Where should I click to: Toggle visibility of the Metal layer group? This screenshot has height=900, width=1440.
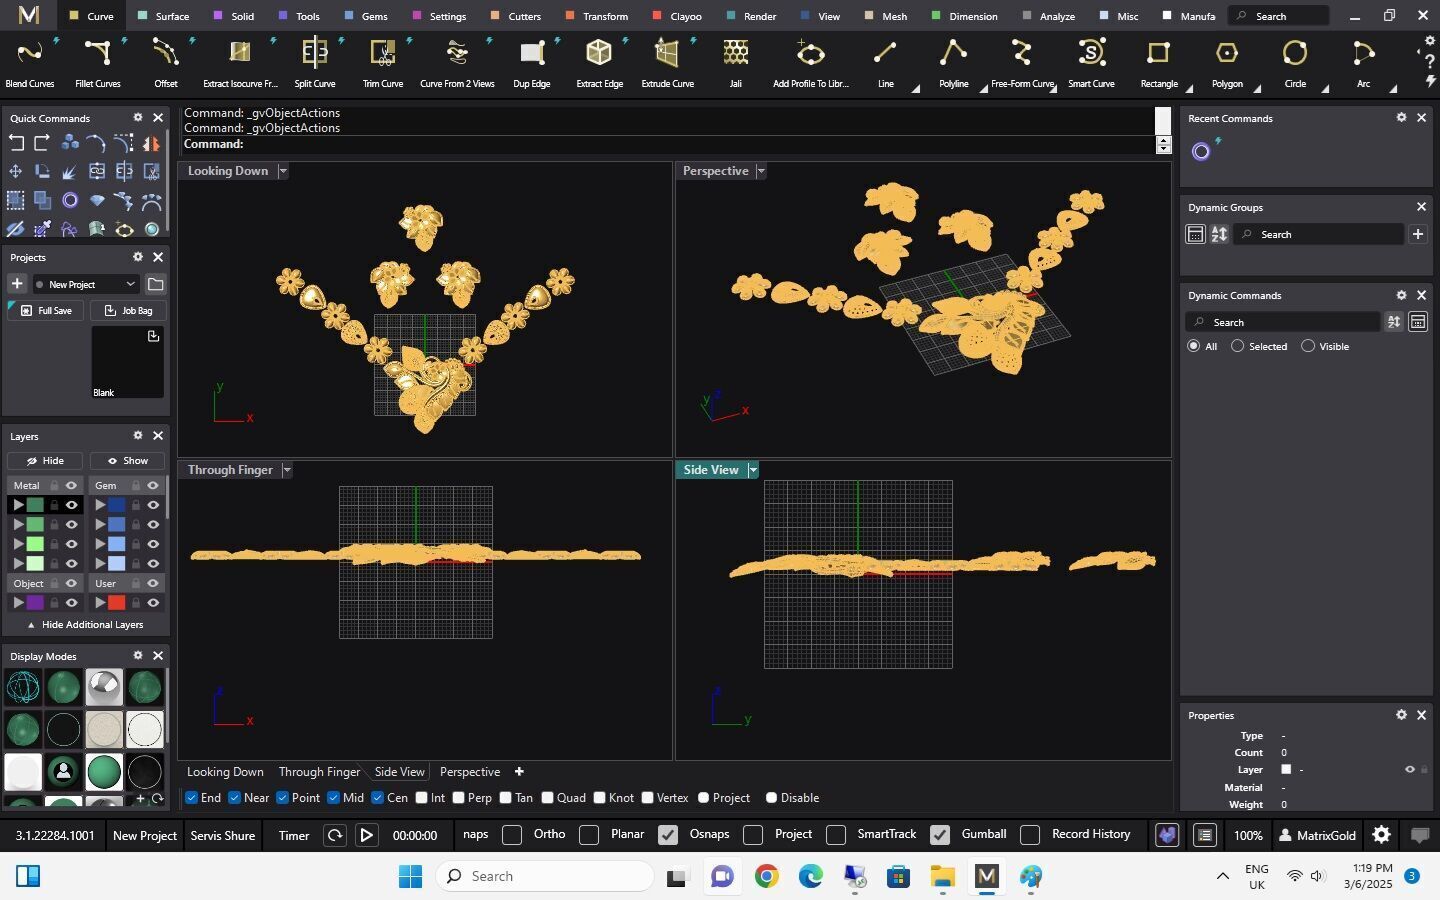71,485
